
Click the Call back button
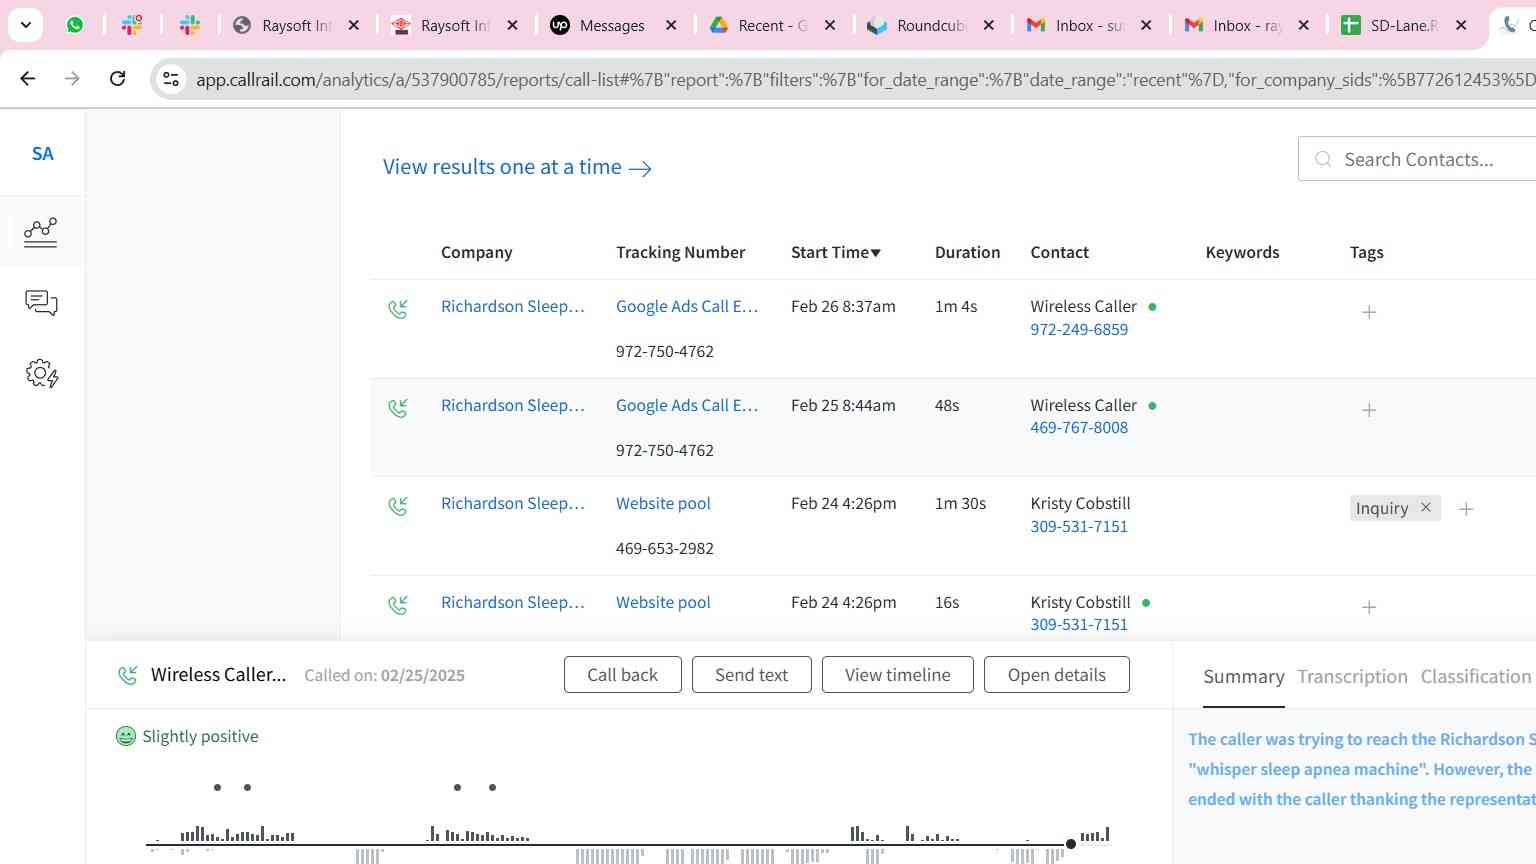click(x=623, y=675)
